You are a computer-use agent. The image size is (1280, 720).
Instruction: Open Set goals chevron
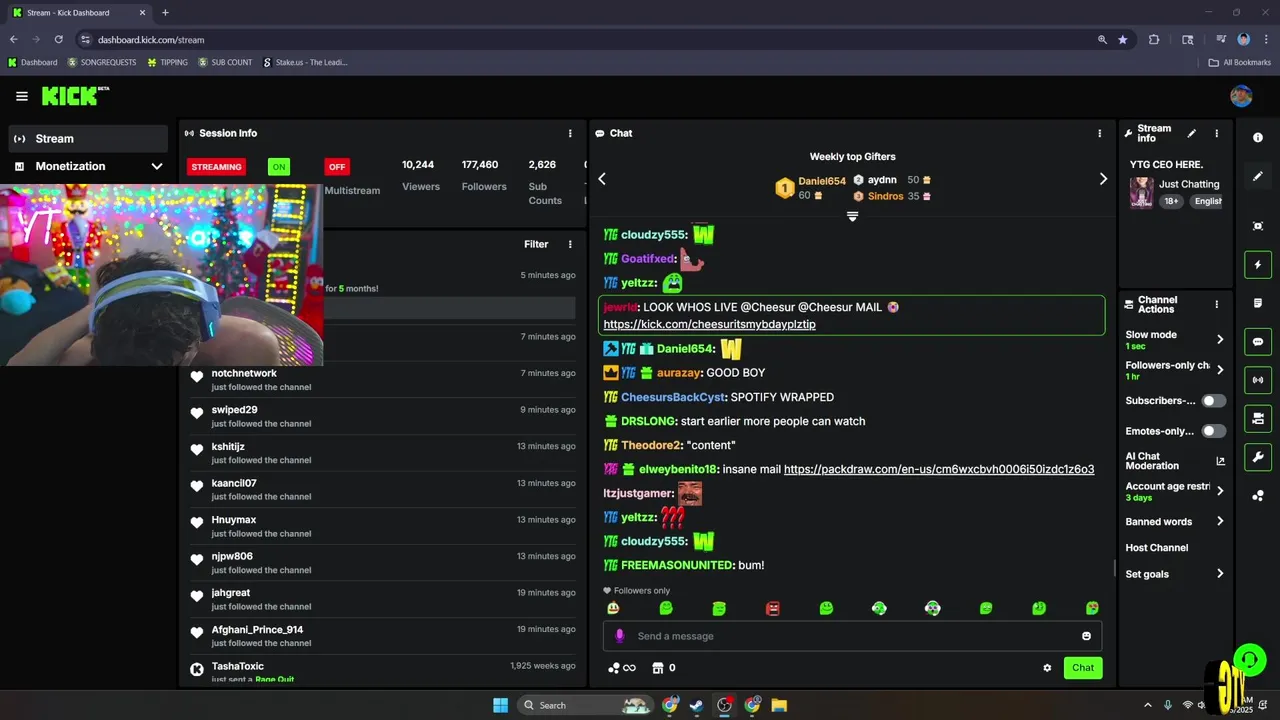[x=1220, y=574]
